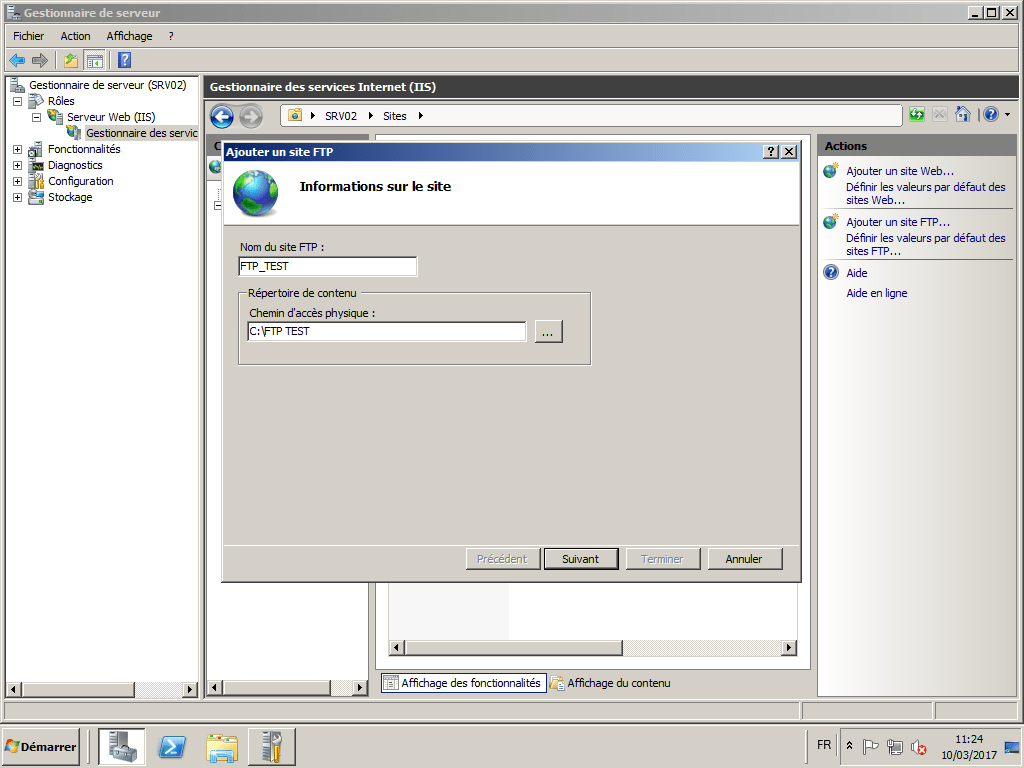This screenshot has width=1024, height=768.
Task: Toggle the show console tree toolbar icon
Action: click(94, 60)
